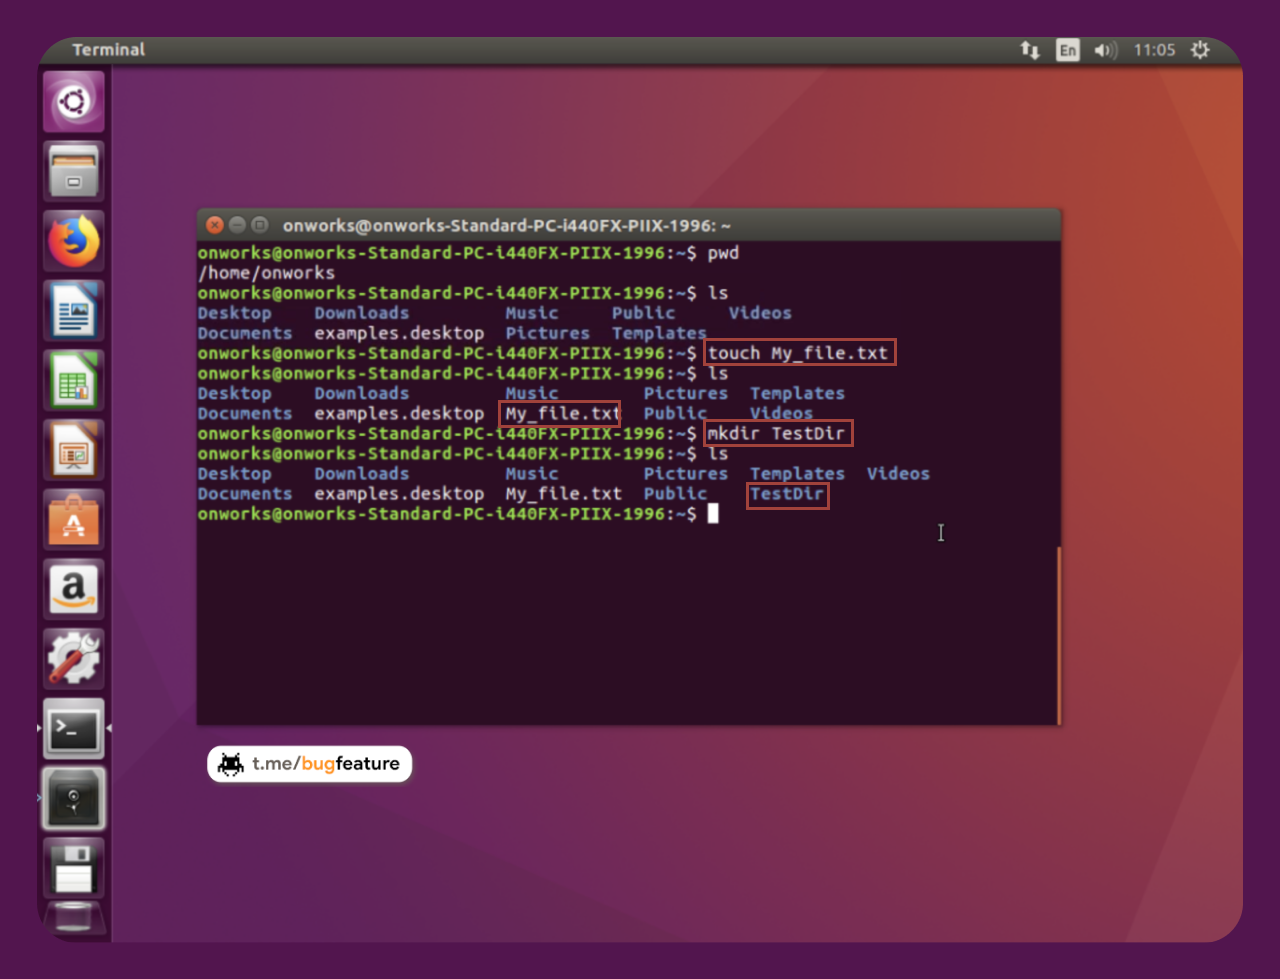Viewport: 1280px width, 979px height.
Task: Click the Terminal label in top panel
Action: point(108,50)
